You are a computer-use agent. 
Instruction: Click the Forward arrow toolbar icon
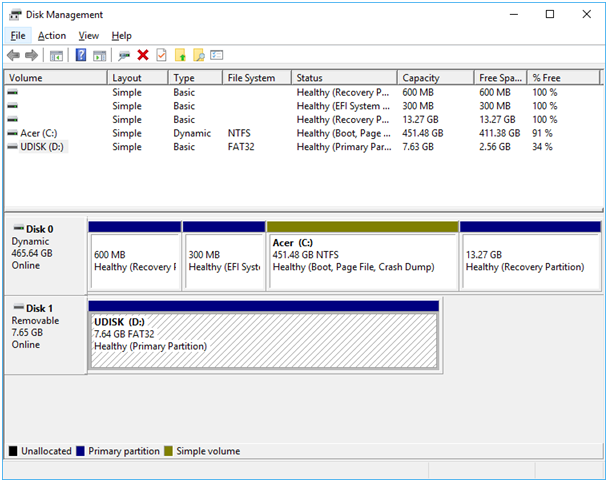pyautogui.click(x=32, y=55)
